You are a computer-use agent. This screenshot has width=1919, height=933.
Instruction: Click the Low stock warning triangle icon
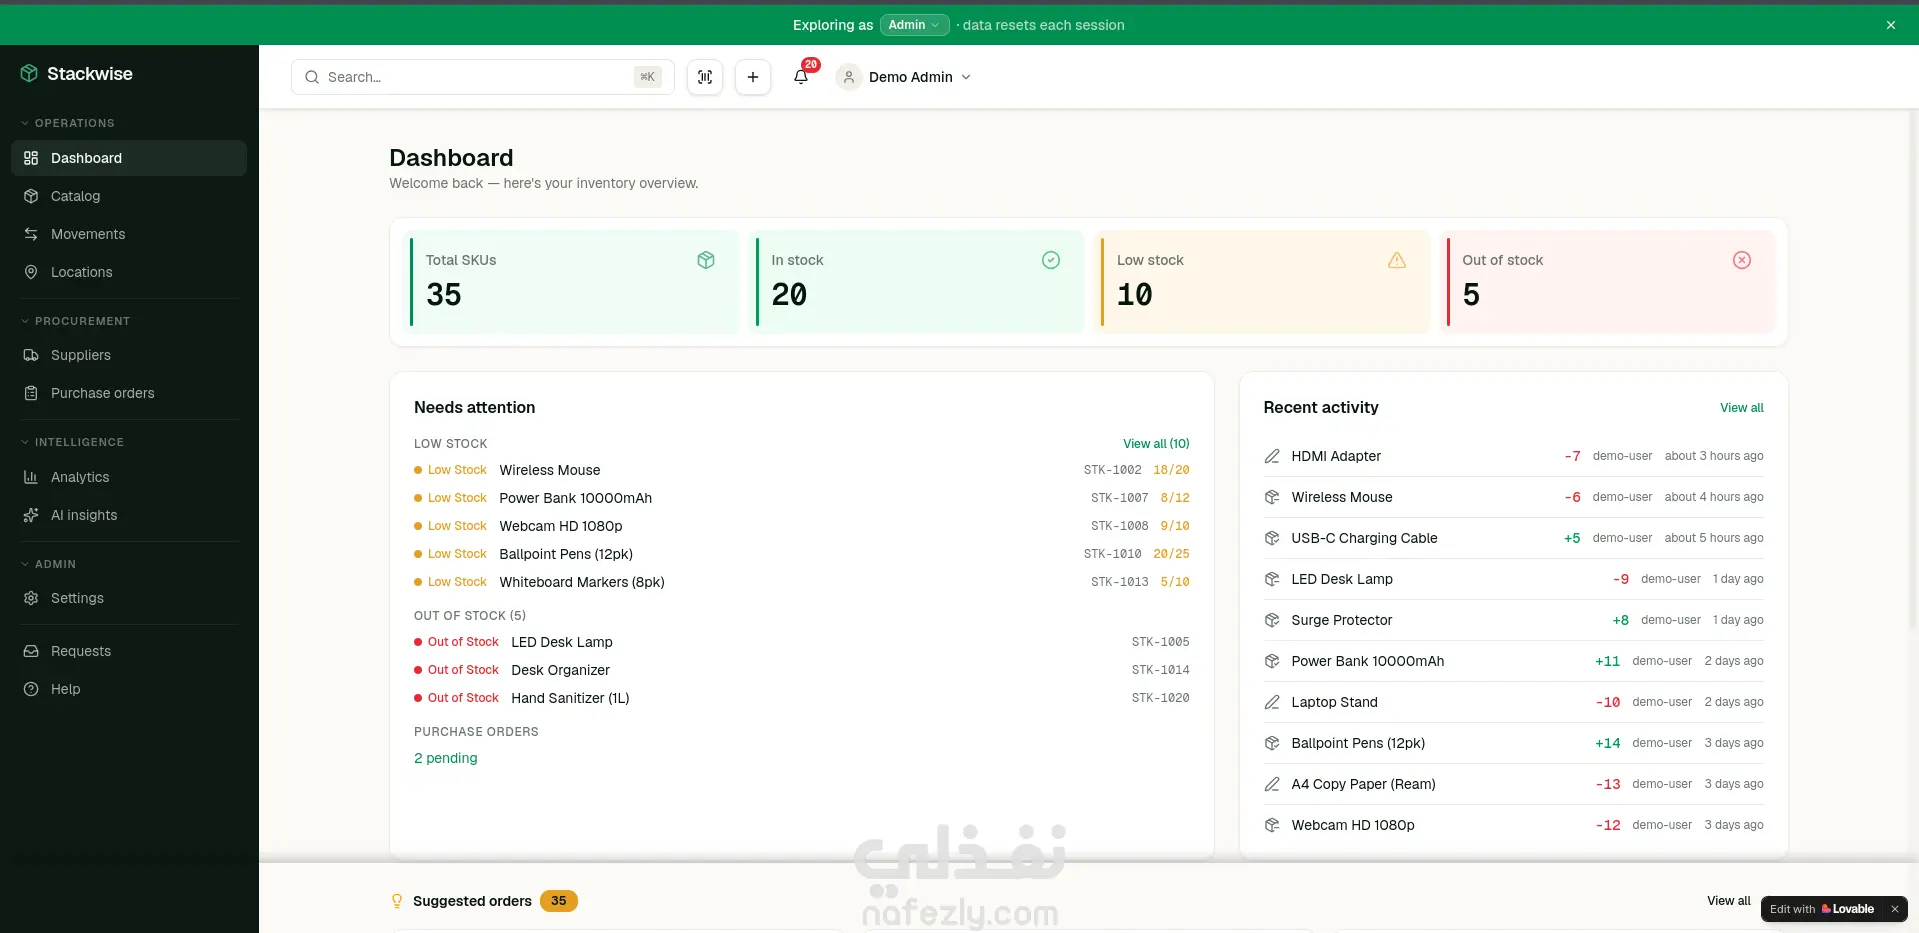pyautogui.click(x=1397, y=260)
